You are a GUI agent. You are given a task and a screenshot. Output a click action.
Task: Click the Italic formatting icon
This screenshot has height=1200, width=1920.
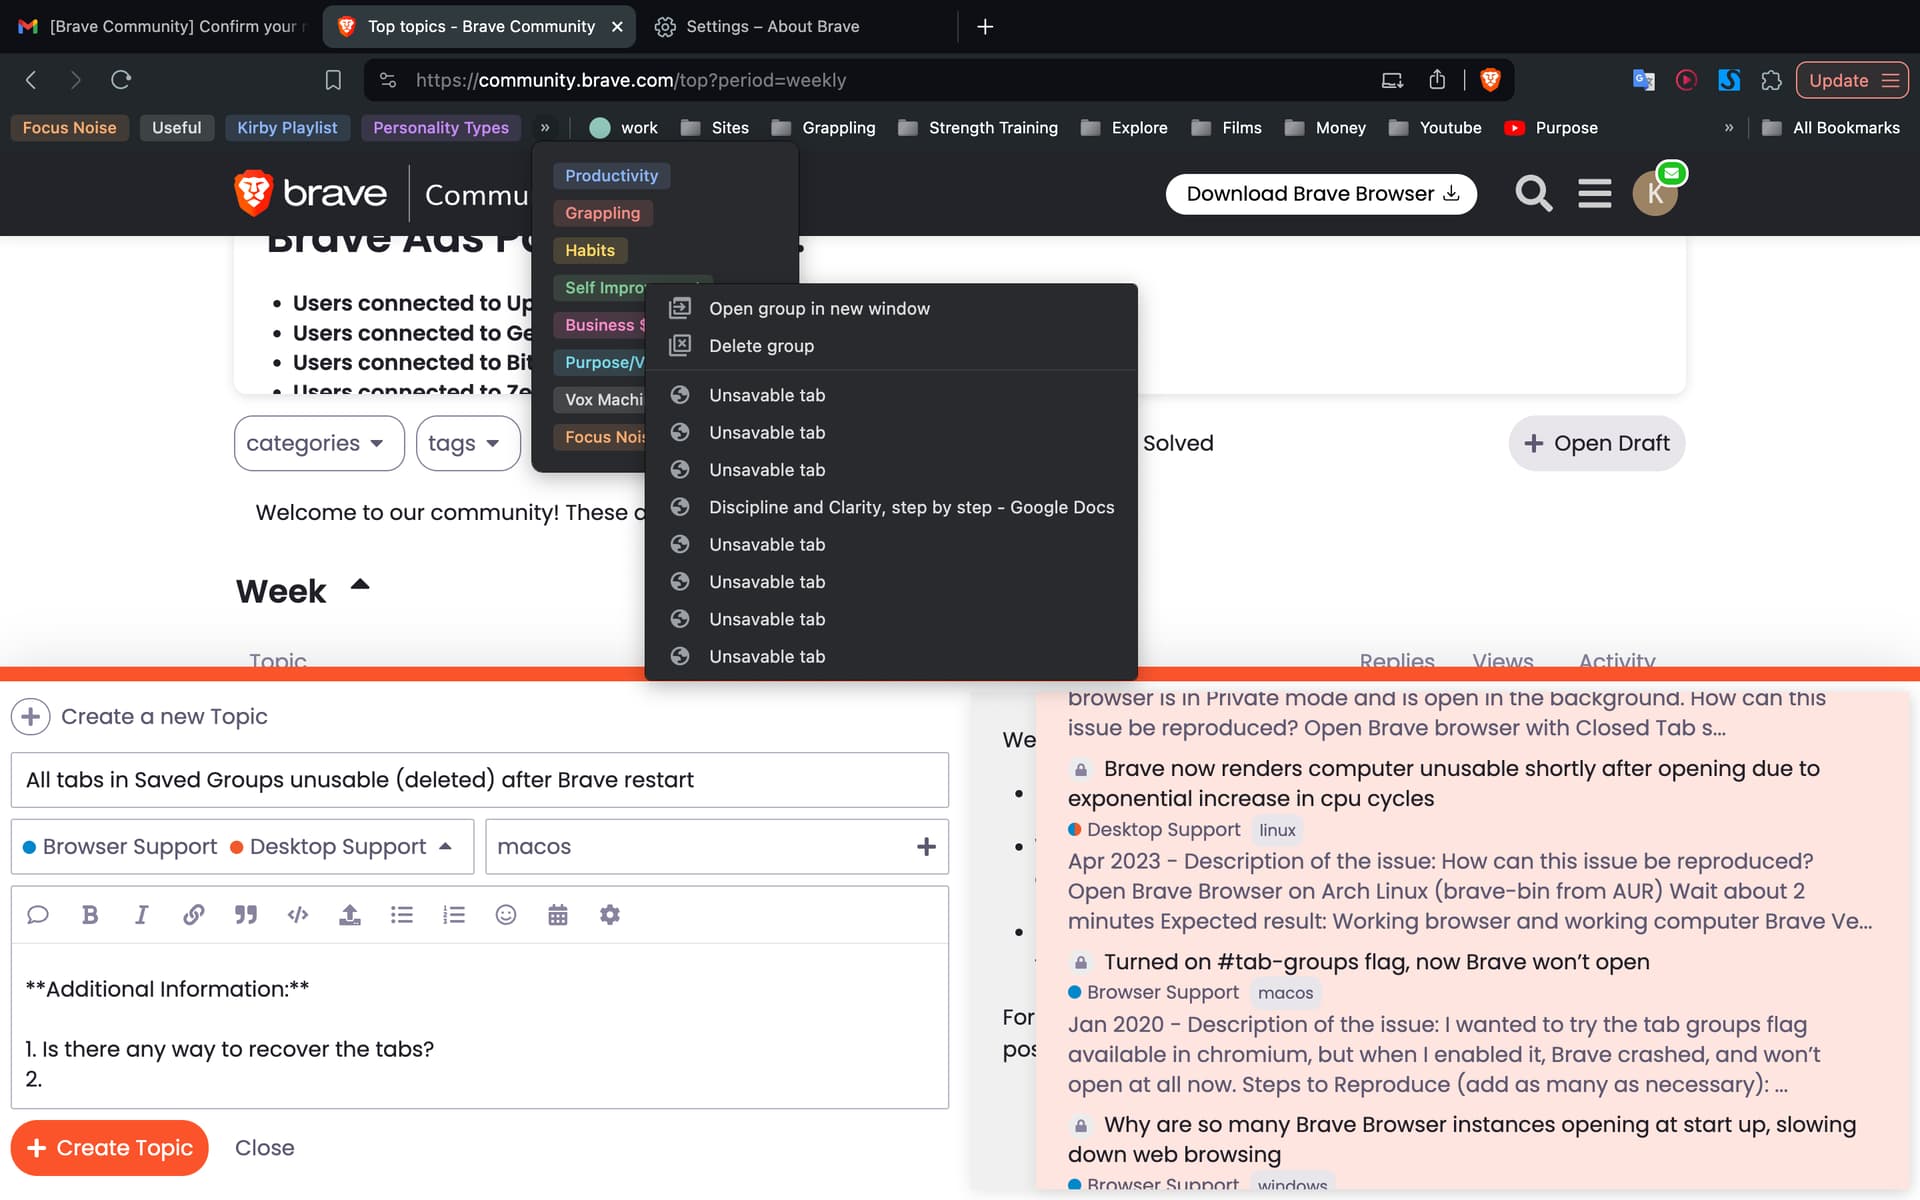pyautogui.click(x=141, y=915)
